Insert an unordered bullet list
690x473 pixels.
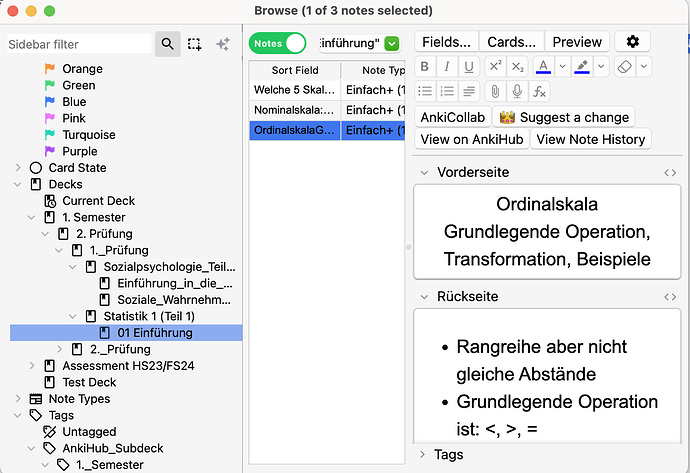tap(425, 92)
